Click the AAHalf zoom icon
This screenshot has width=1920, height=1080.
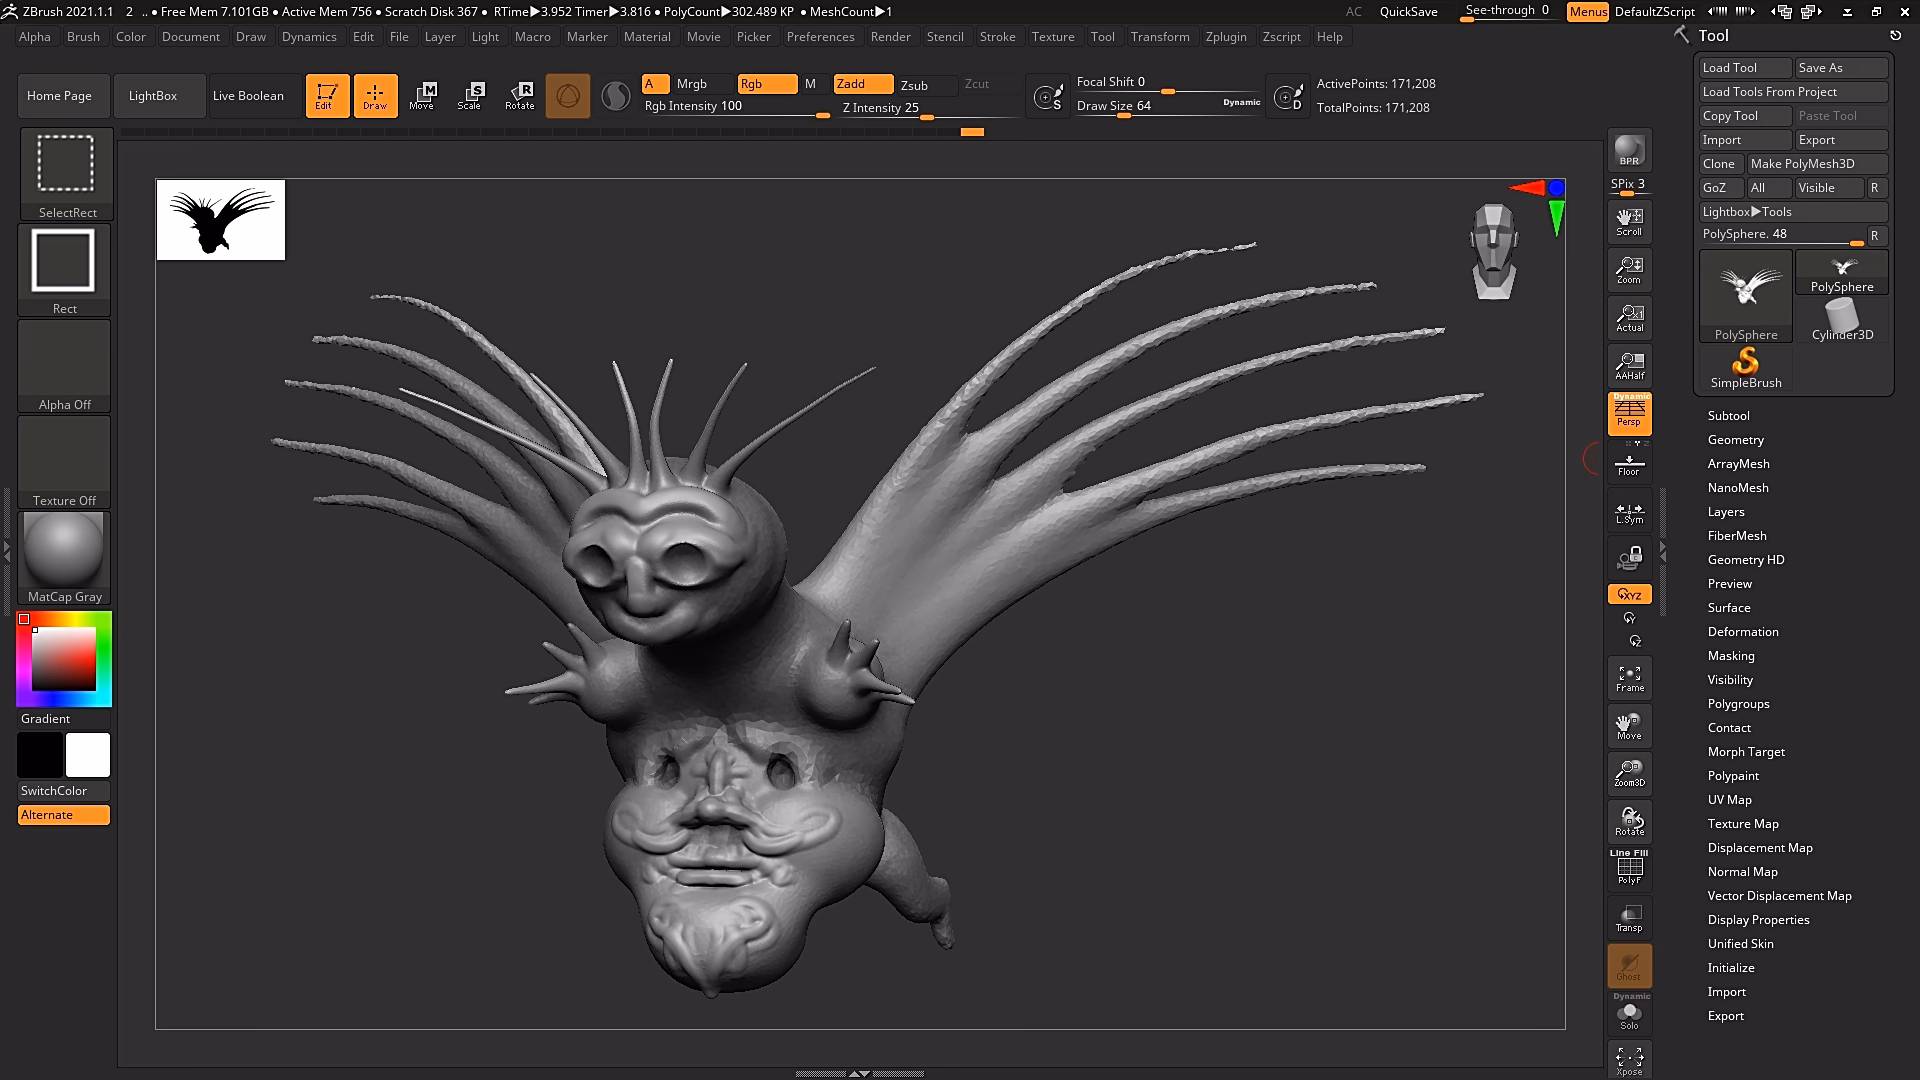pyautogui.click(x=1629, y=366)
